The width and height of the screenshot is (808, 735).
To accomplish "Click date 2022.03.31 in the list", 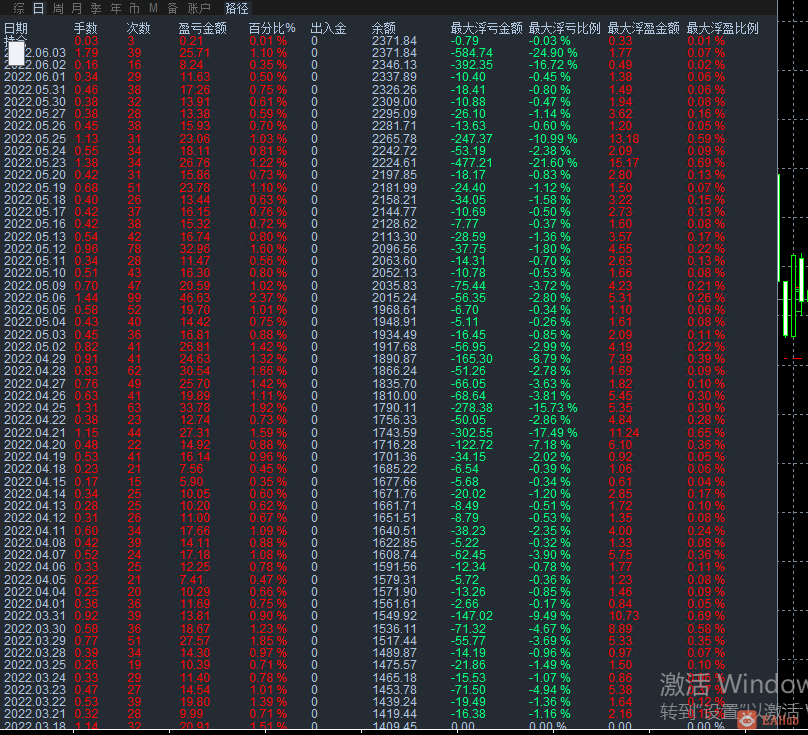I will (x=35, y=616).
